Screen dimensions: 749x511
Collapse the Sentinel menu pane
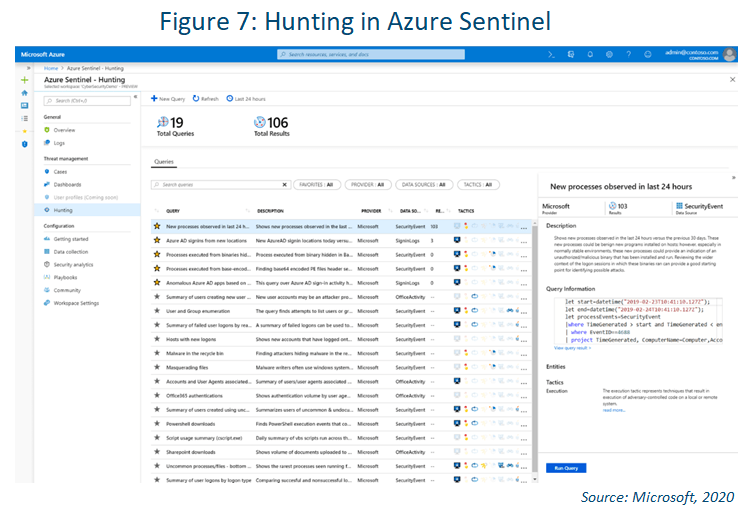click(x=136, y=97)
